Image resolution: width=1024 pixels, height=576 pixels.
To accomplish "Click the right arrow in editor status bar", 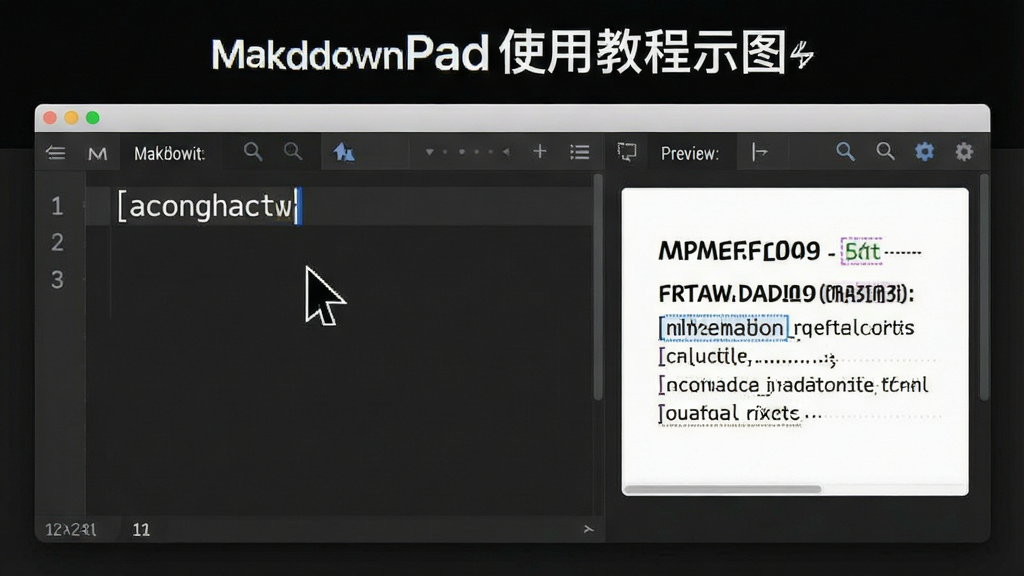I will pos(588,529).
